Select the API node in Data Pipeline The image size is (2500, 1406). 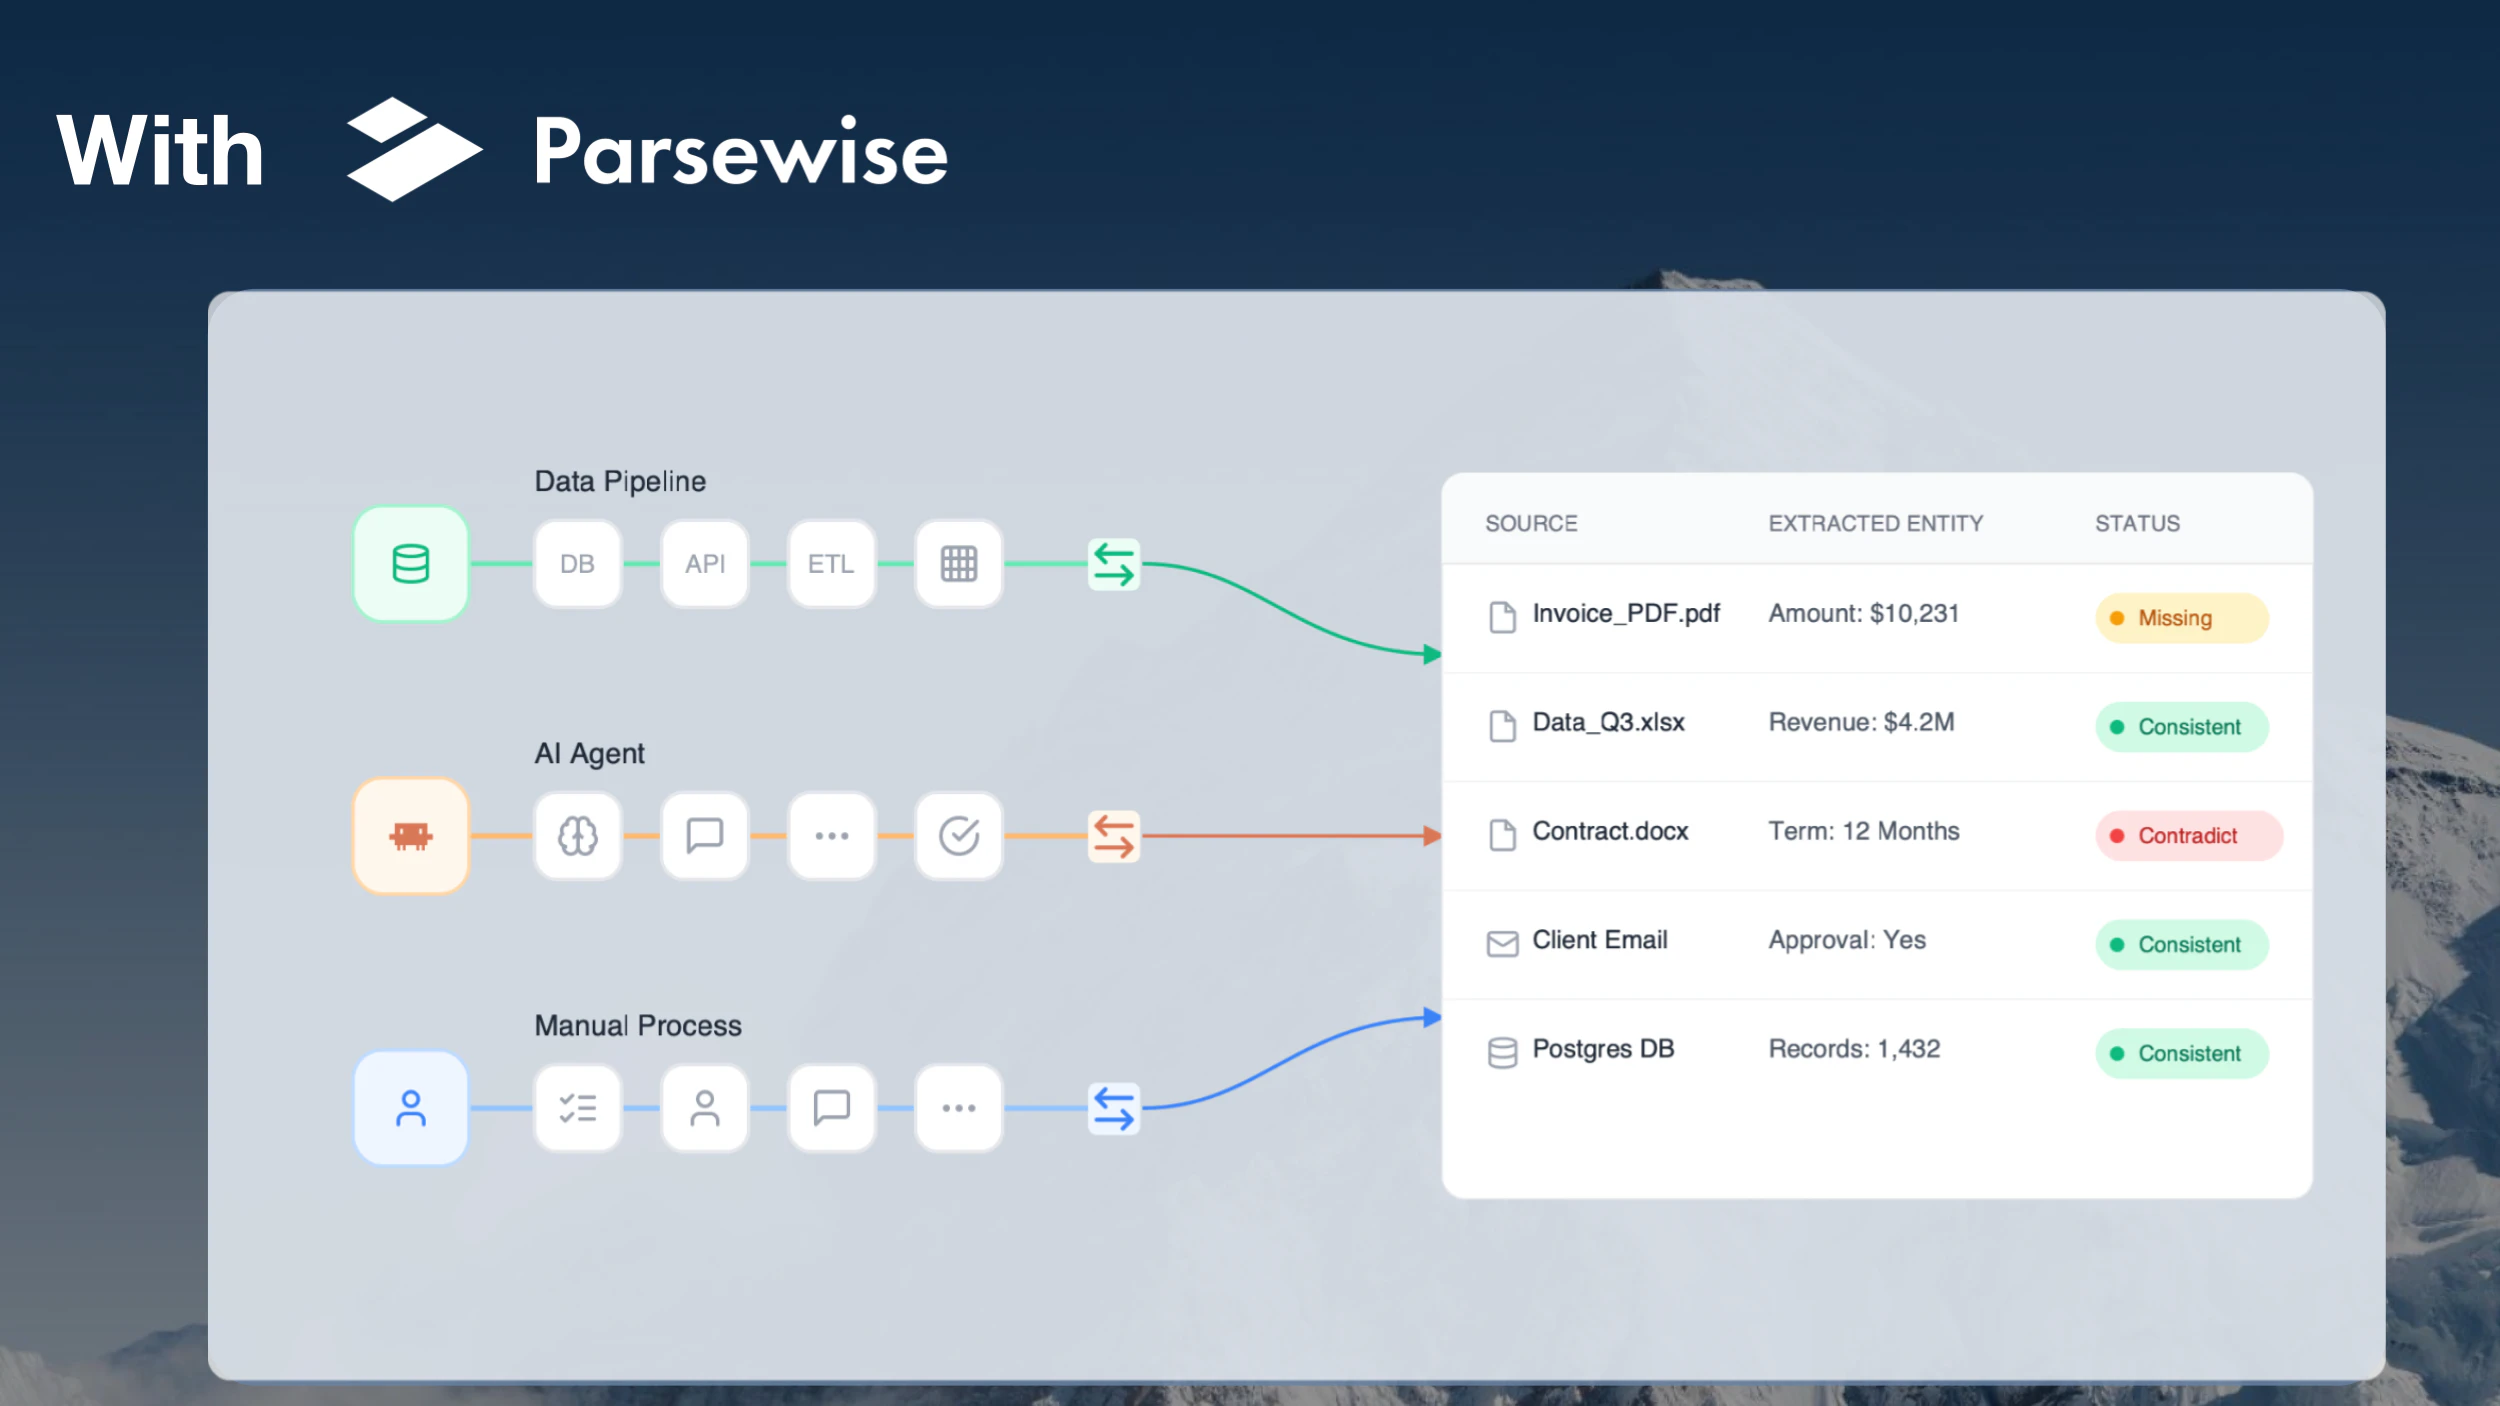tap(705, 564)
